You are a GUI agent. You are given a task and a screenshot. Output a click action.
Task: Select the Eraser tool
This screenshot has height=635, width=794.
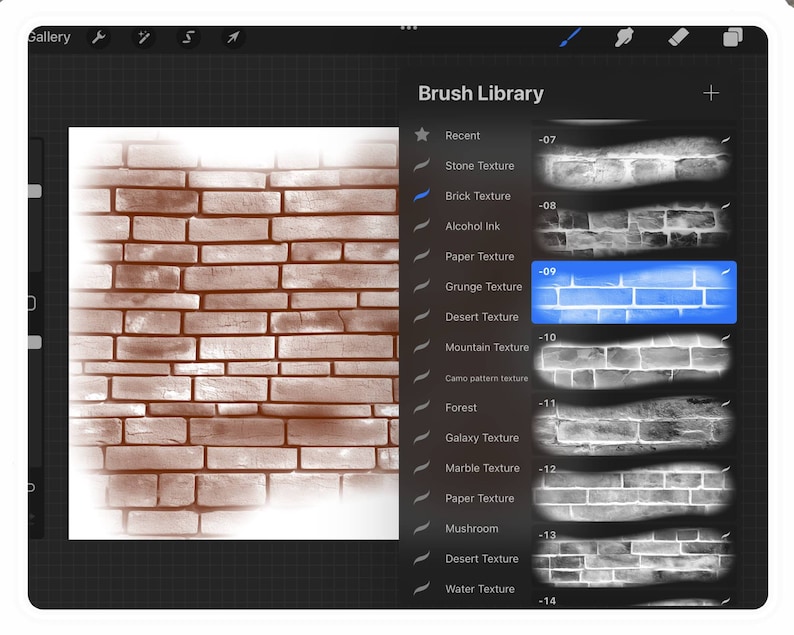(679, 37)
